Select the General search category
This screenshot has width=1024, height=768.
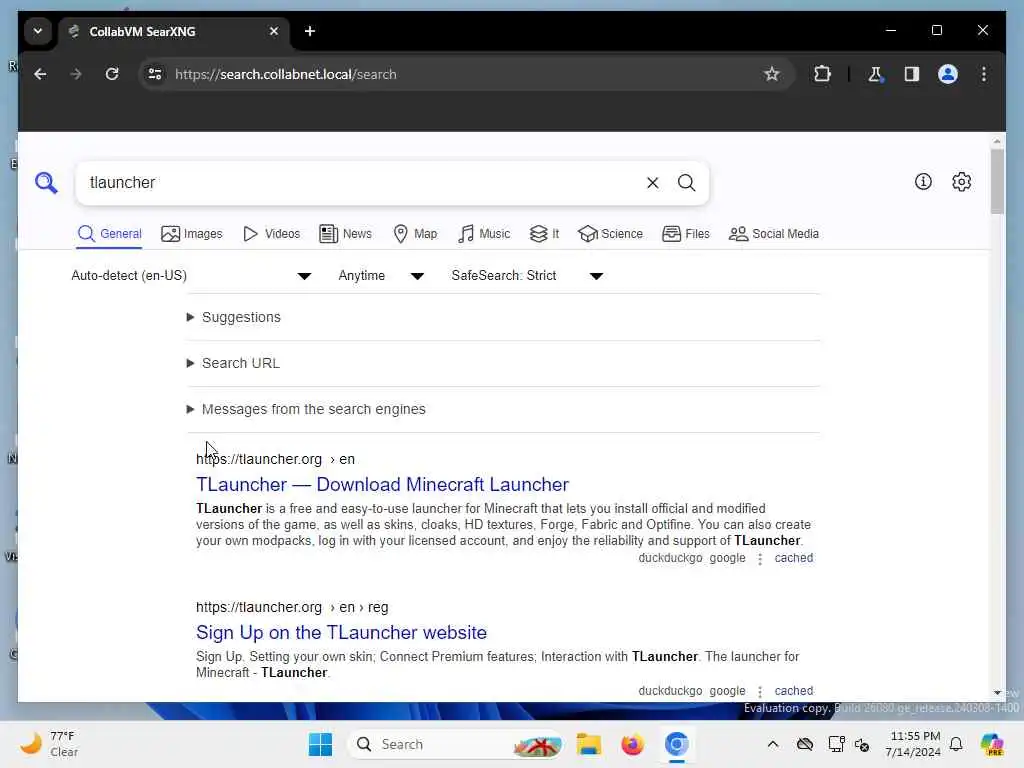[x=109, y=234]
